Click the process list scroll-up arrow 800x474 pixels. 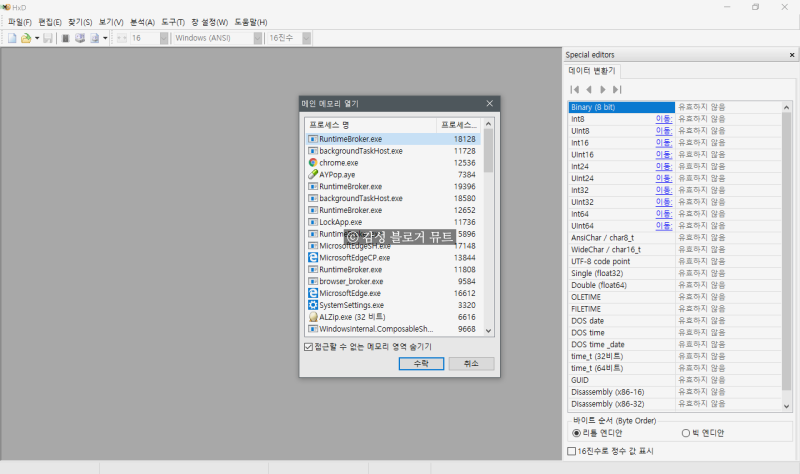click(488, 124)
